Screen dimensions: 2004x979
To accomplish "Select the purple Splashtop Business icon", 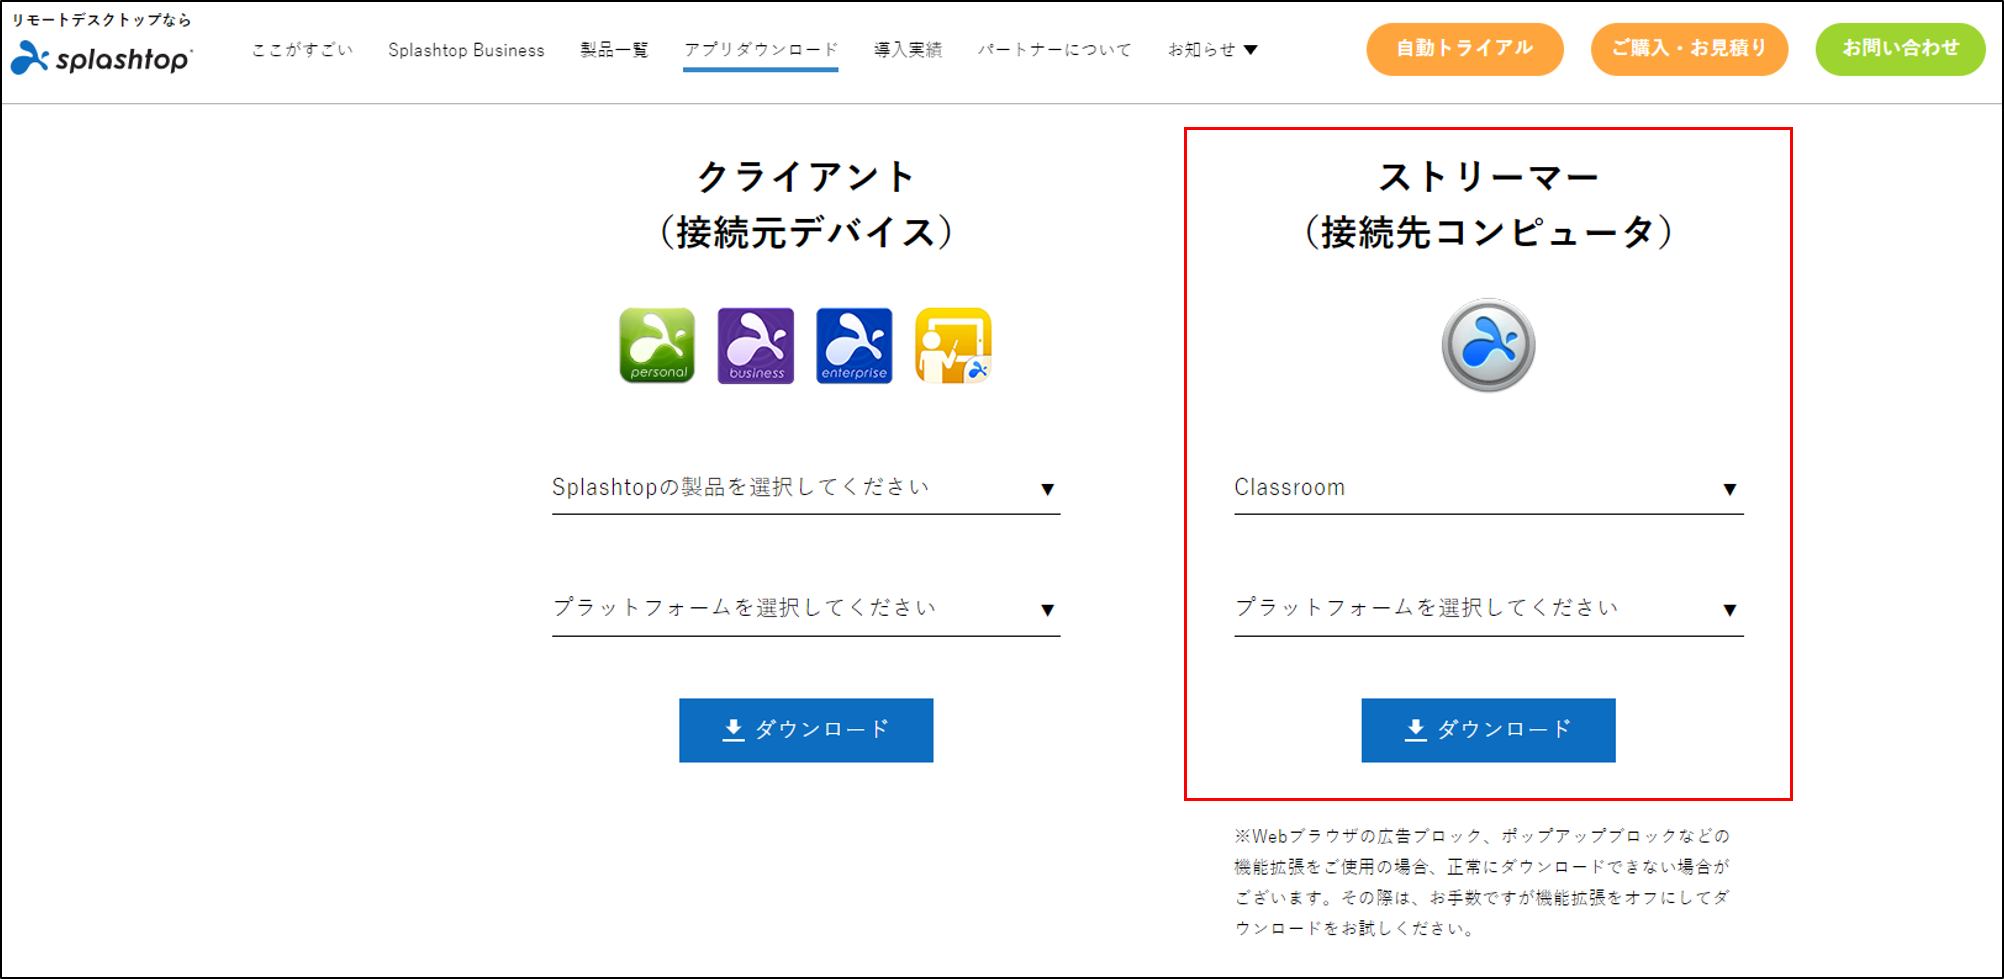I will [756, 346].
